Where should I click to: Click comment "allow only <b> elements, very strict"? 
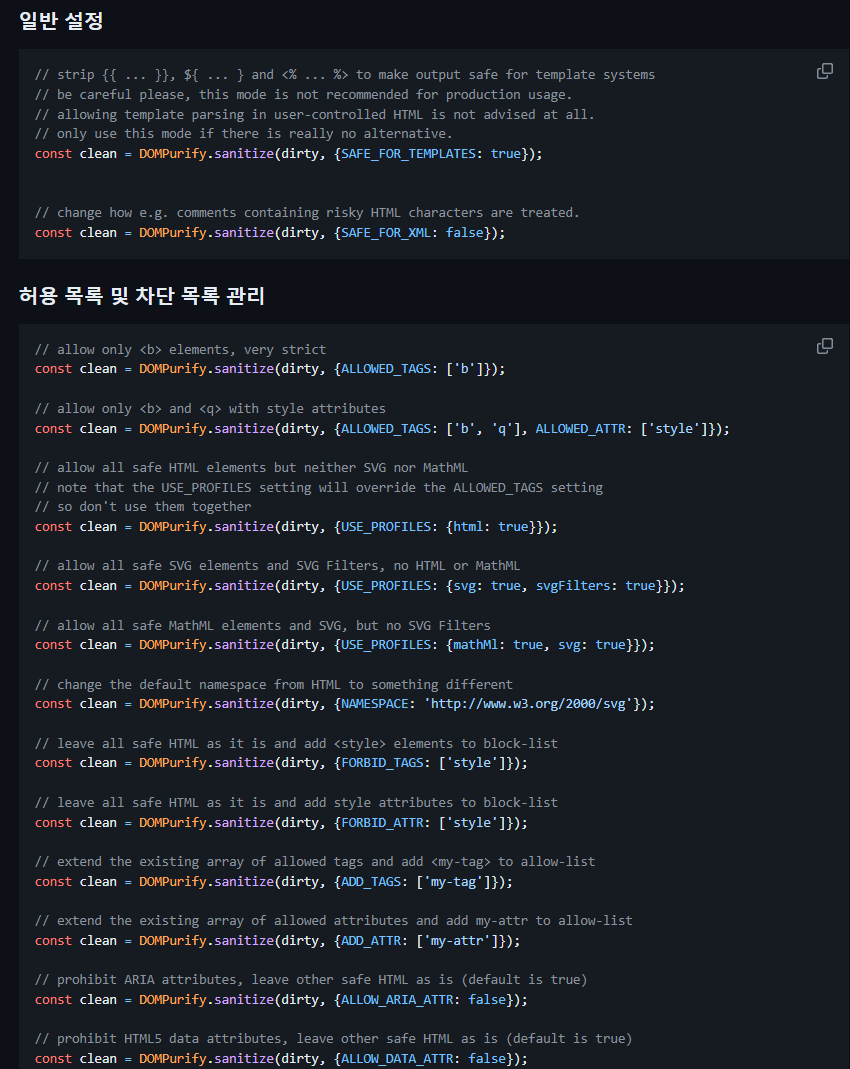coord(180,350)
